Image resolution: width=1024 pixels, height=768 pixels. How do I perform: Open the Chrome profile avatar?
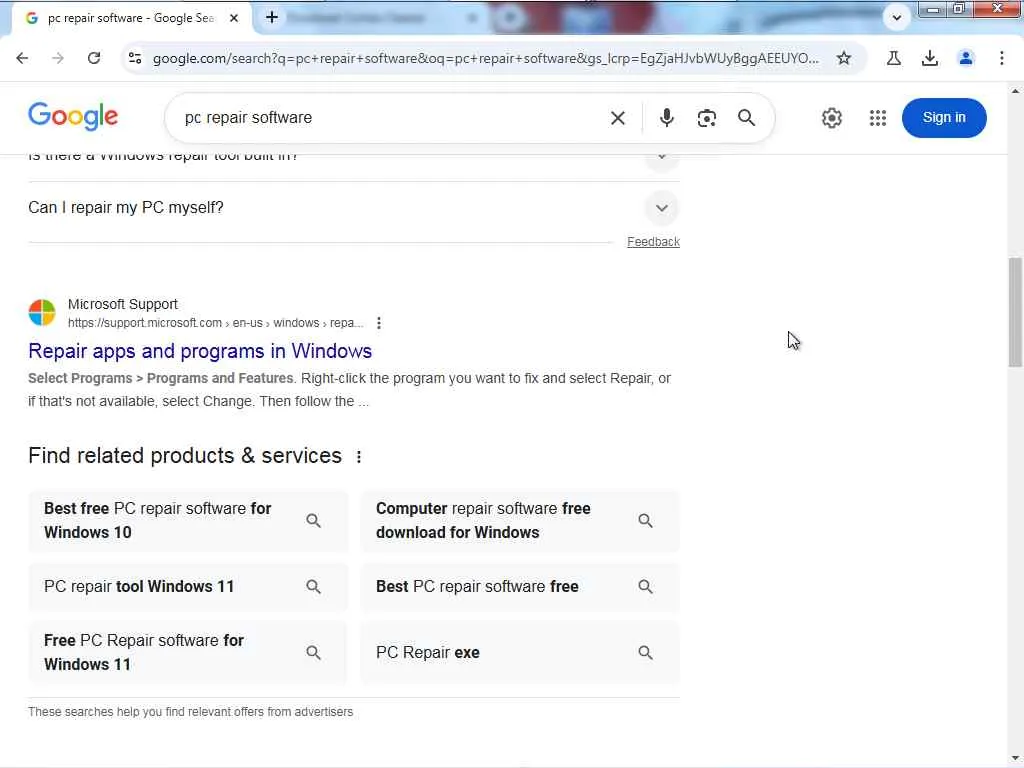[966, 58]
